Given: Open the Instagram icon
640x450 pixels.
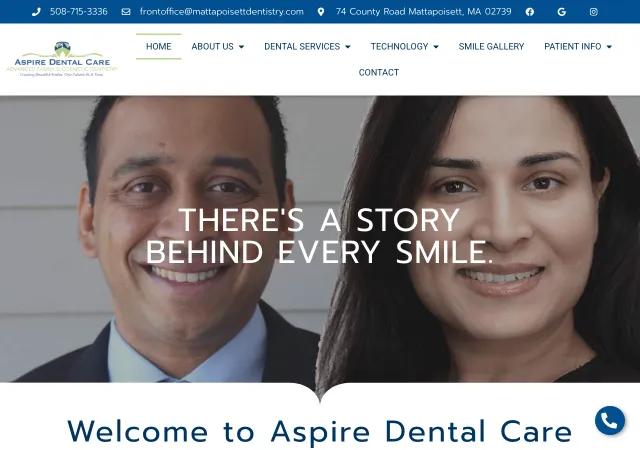Looking at the screenshot, I should [x=594, y=12].
